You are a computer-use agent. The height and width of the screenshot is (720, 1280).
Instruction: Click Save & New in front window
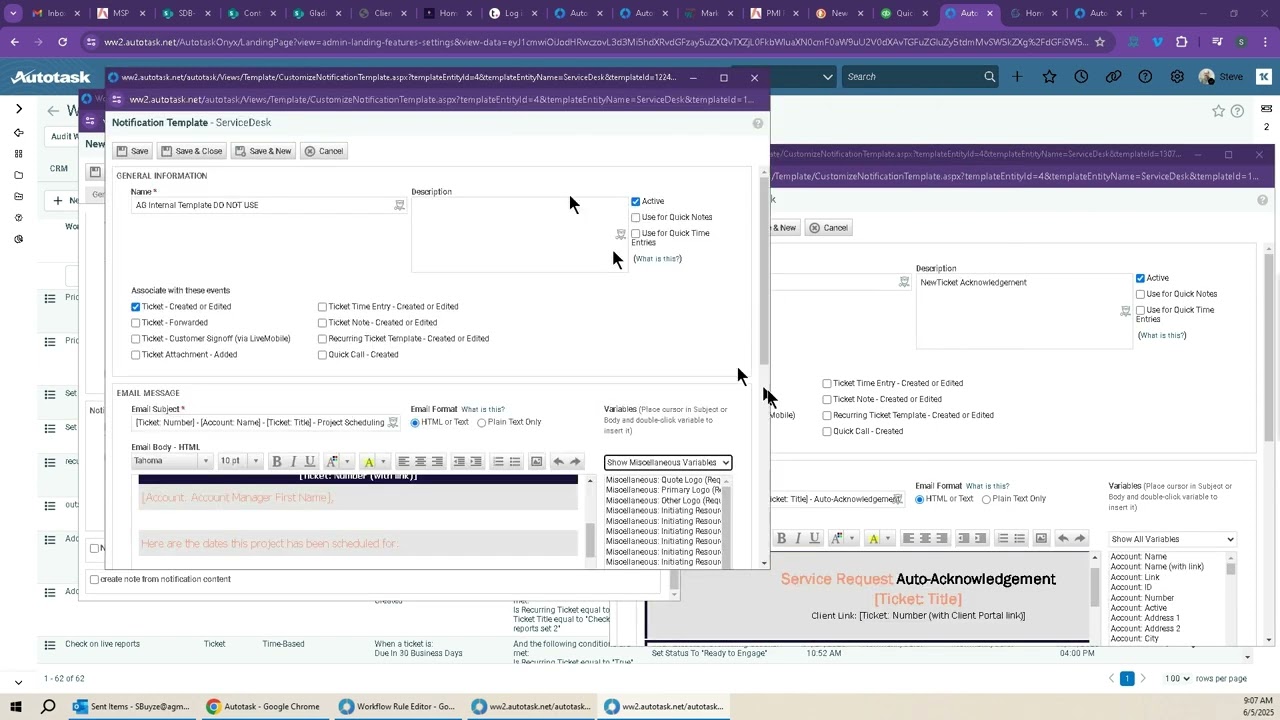pos(263,151)
